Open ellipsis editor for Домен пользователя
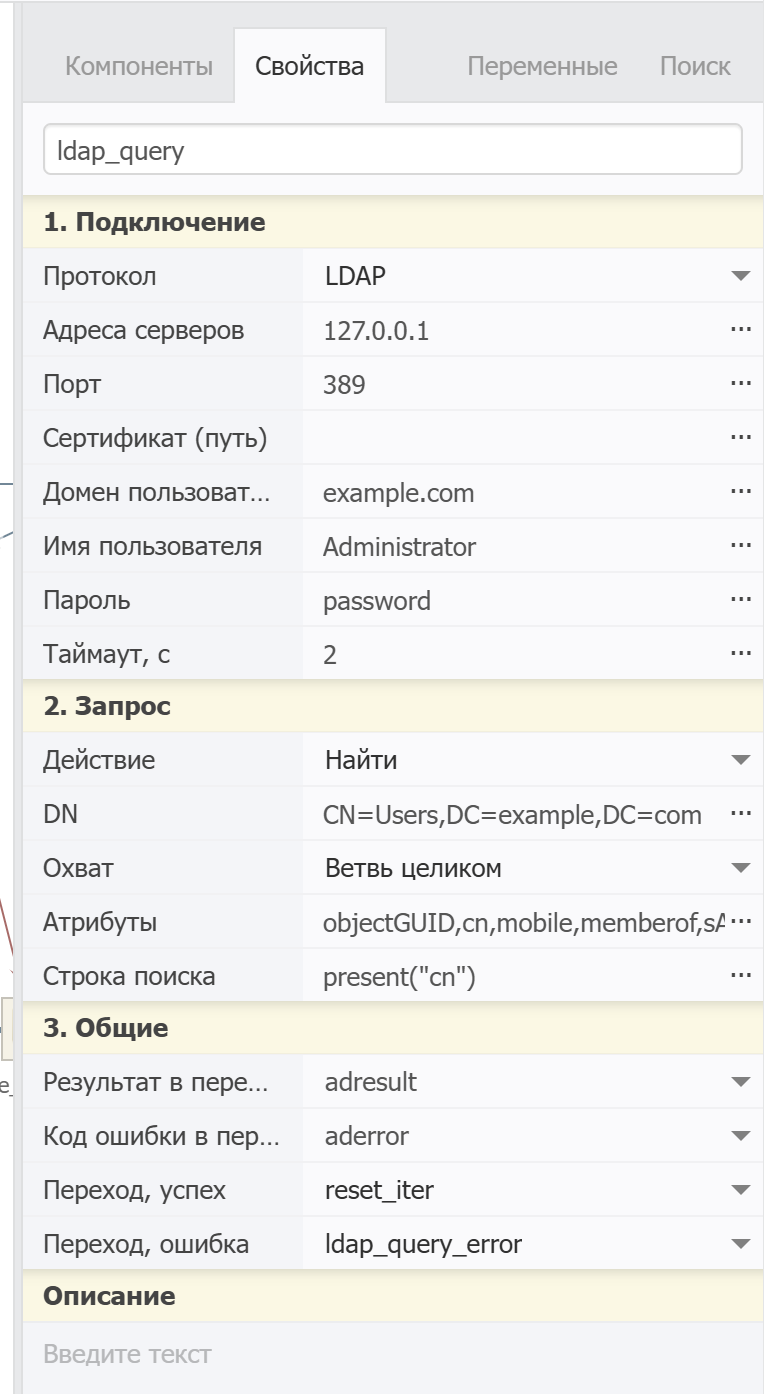Screen dimensions: 764x1394 click(x=740, y=492)
